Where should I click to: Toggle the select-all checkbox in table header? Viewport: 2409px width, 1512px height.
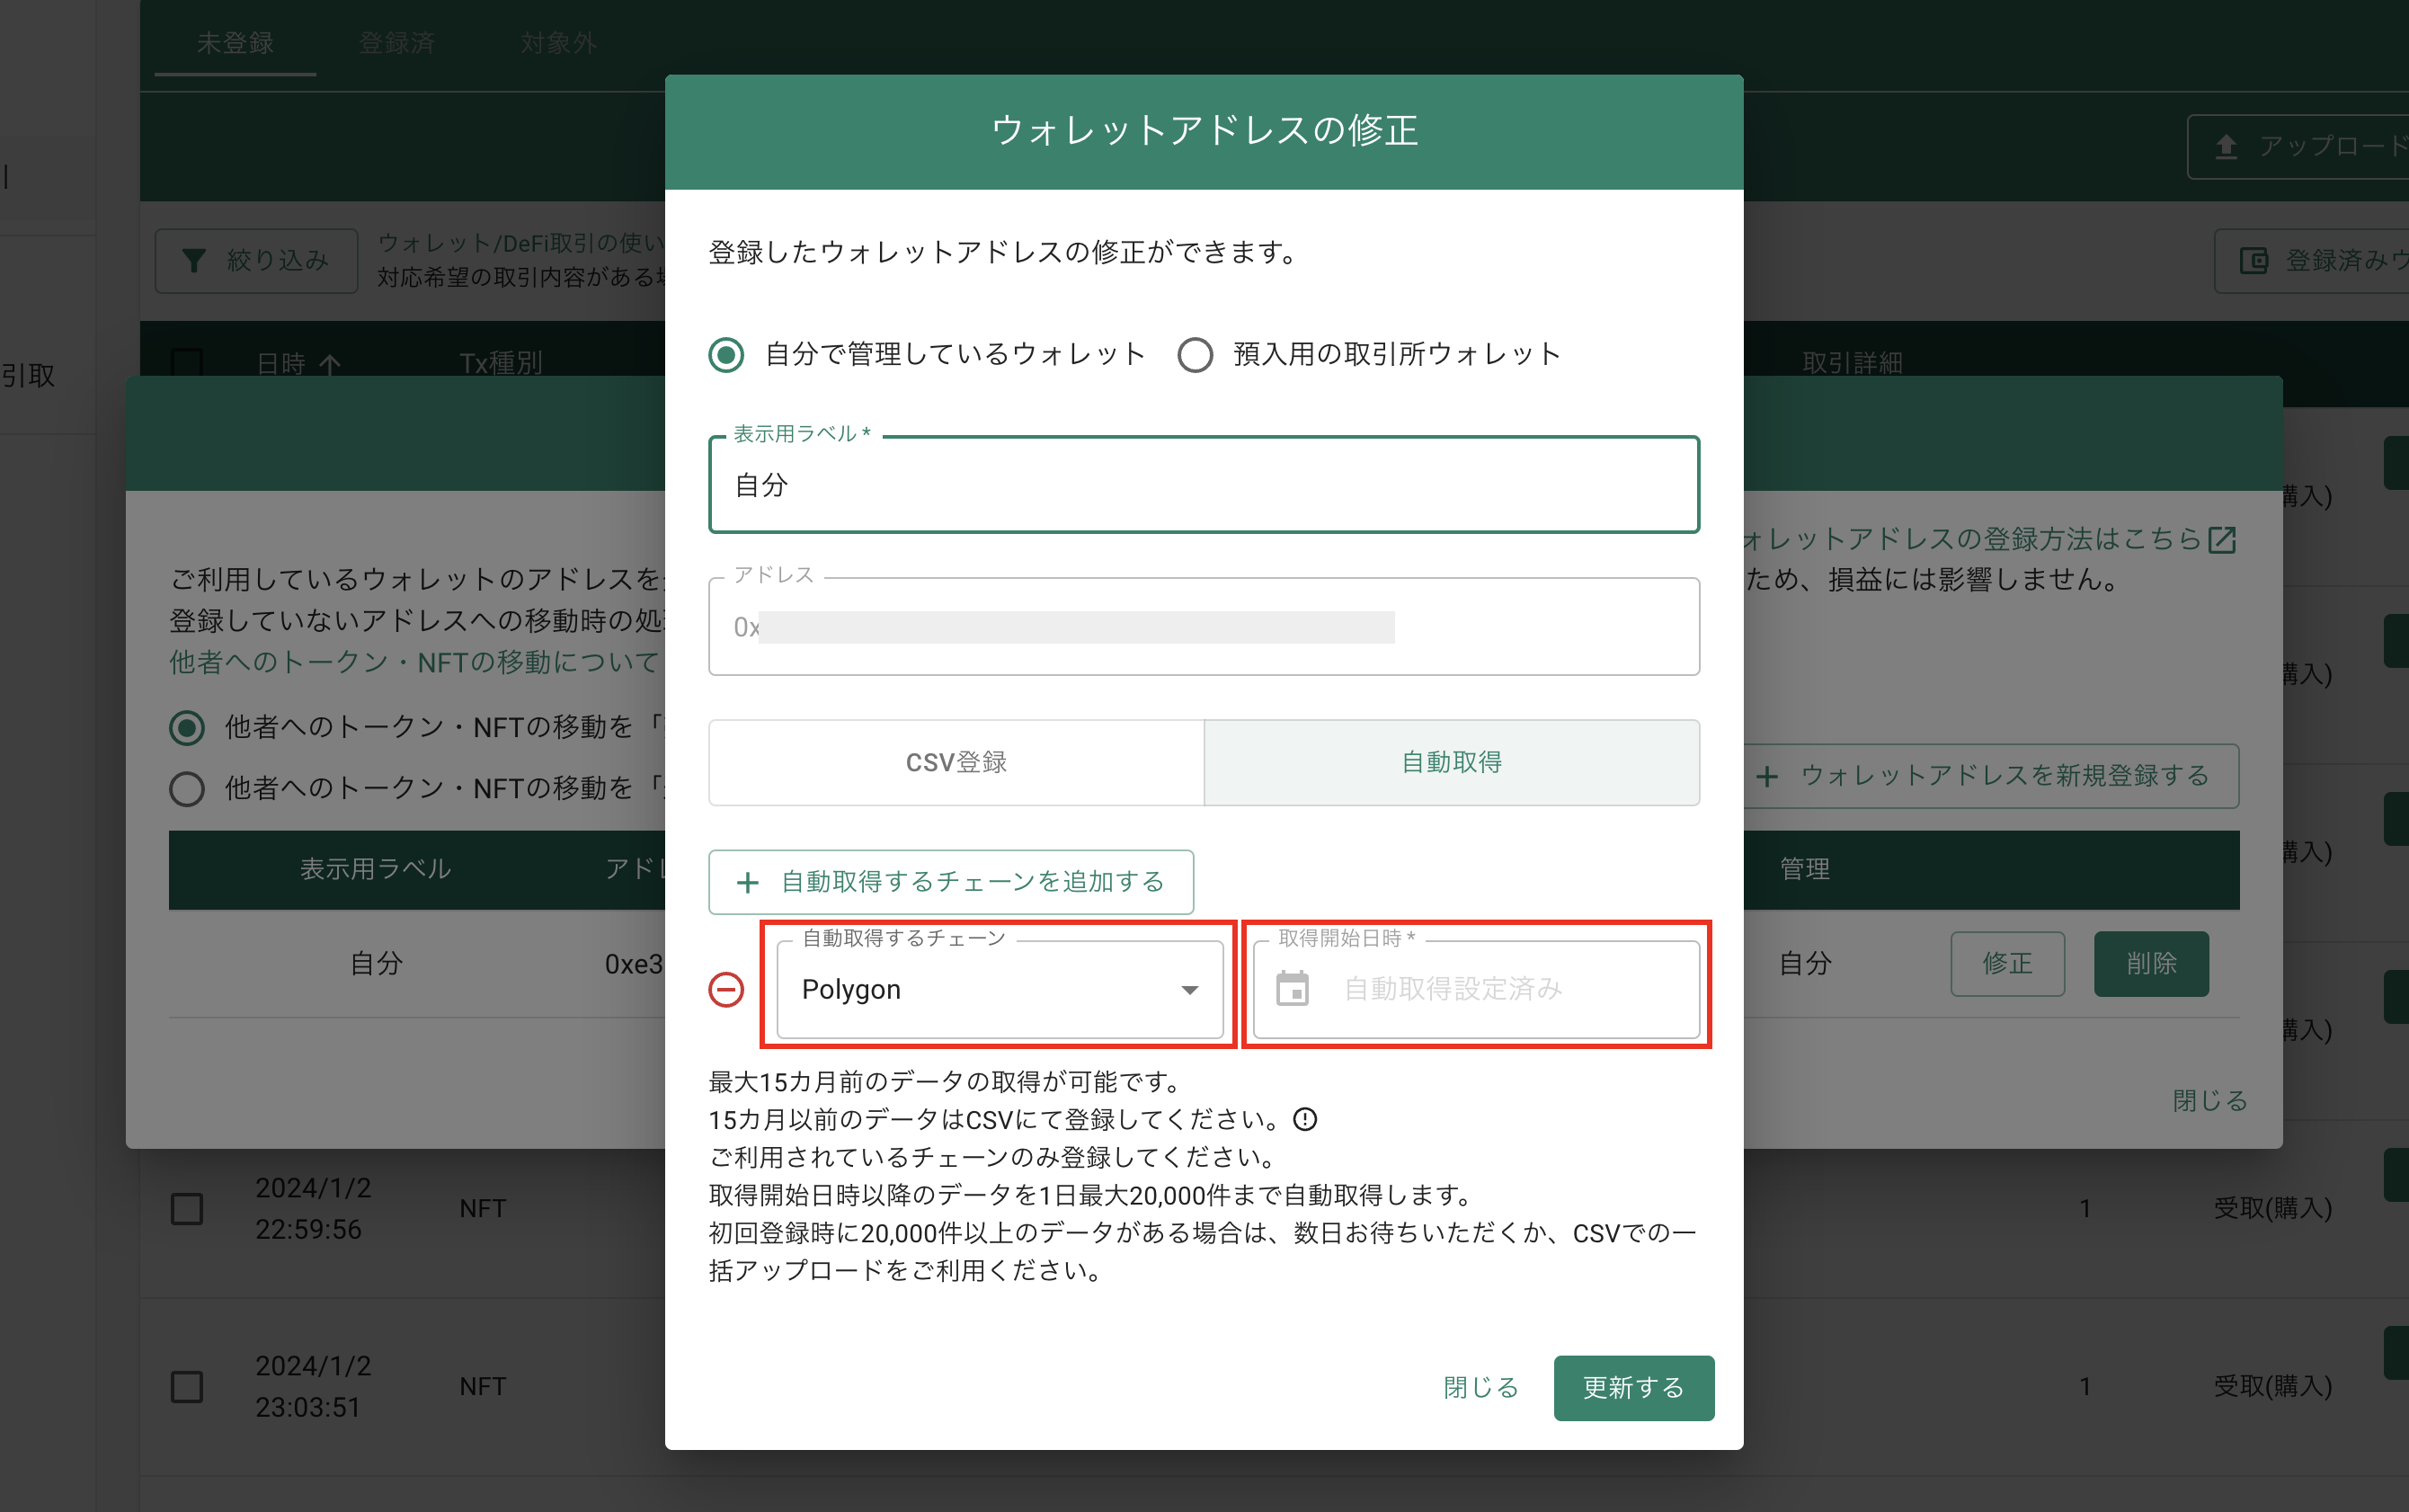click(x=187, y=362)
